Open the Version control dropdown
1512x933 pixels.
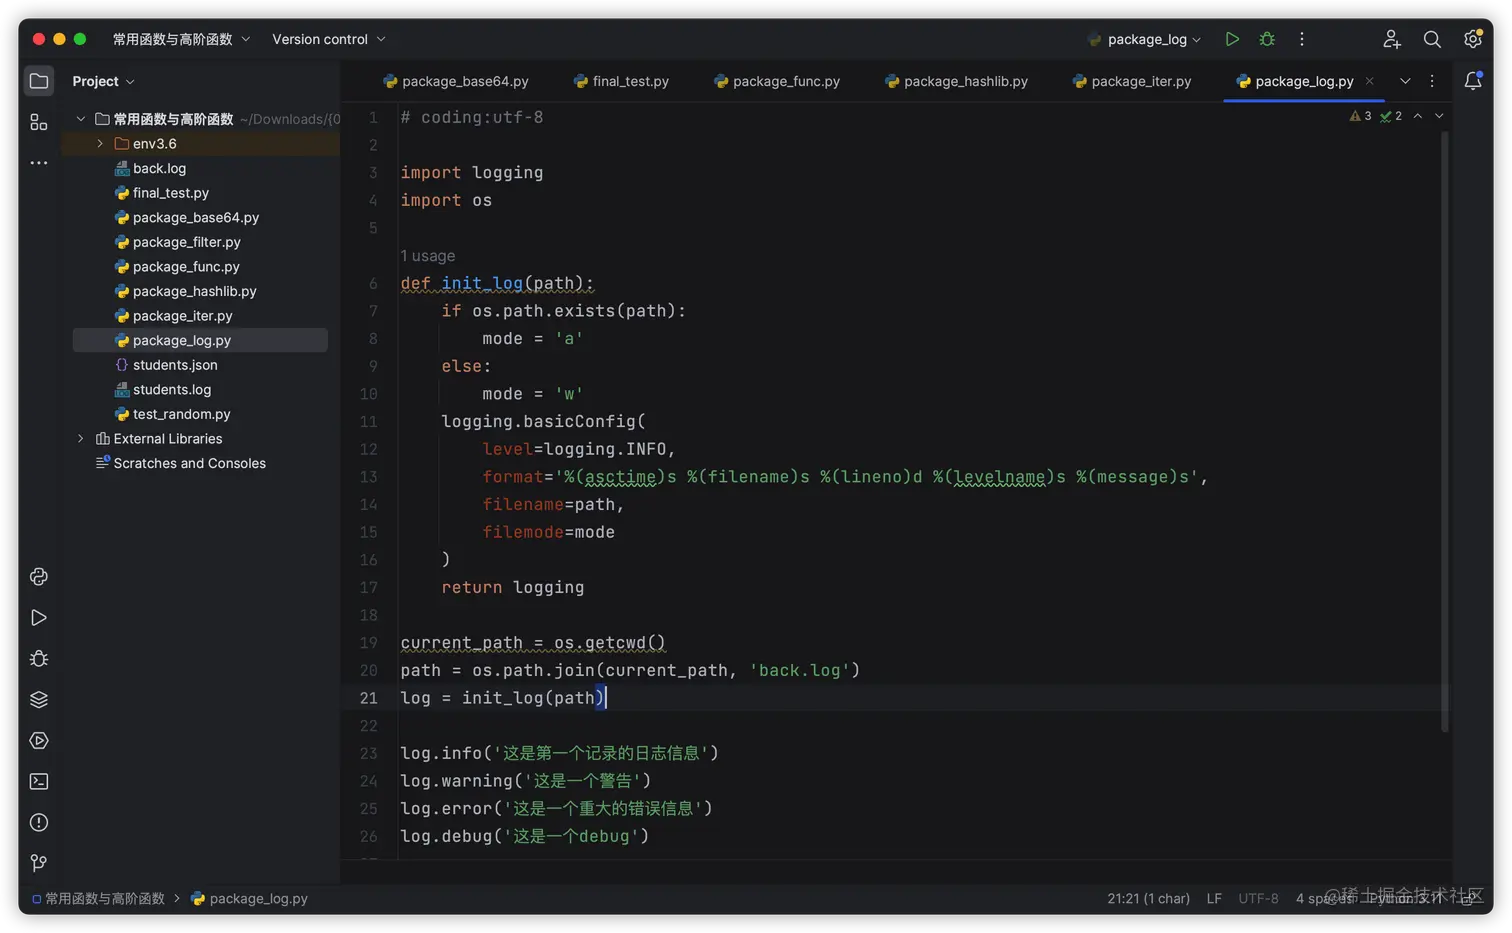point(329,39)
